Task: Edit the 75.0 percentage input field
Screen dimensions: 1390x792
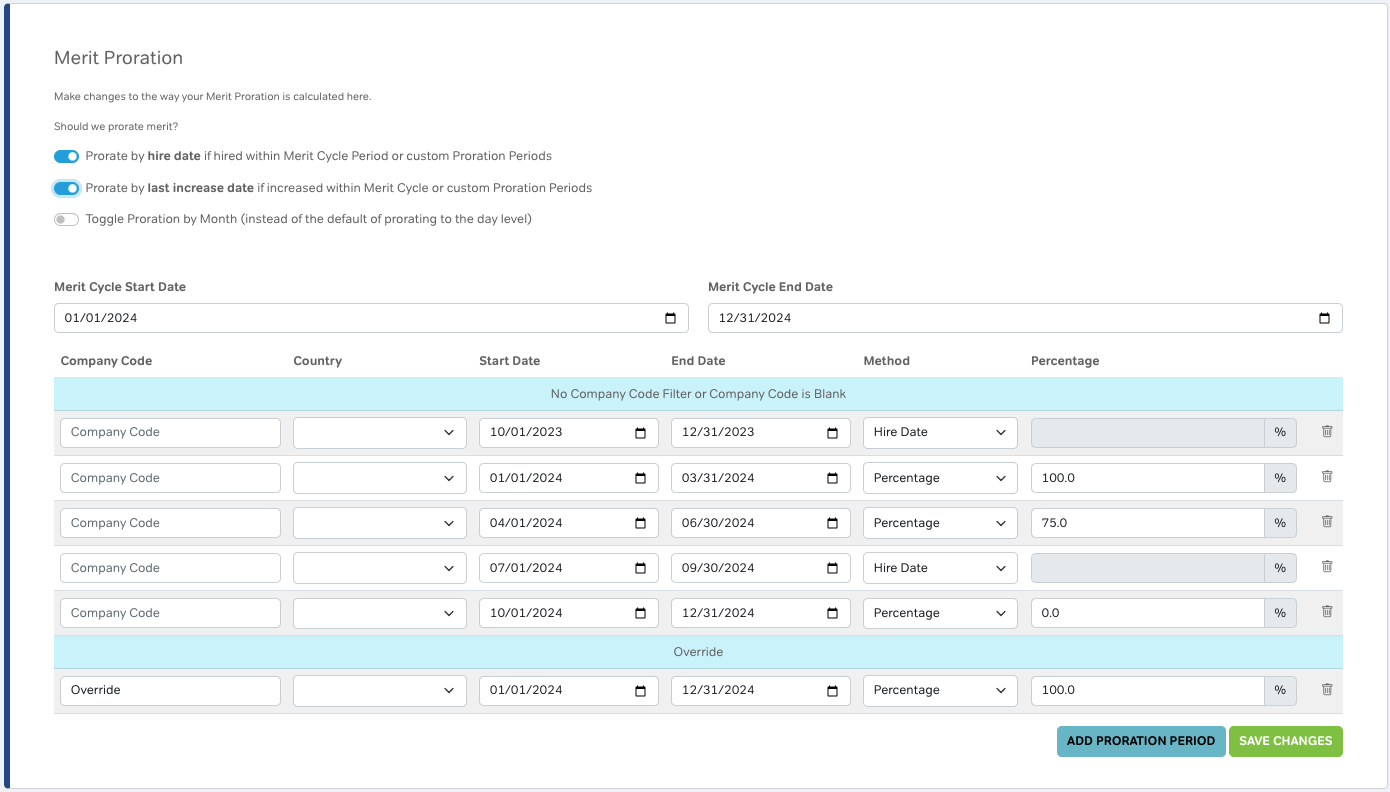Action: (1146, 523)
